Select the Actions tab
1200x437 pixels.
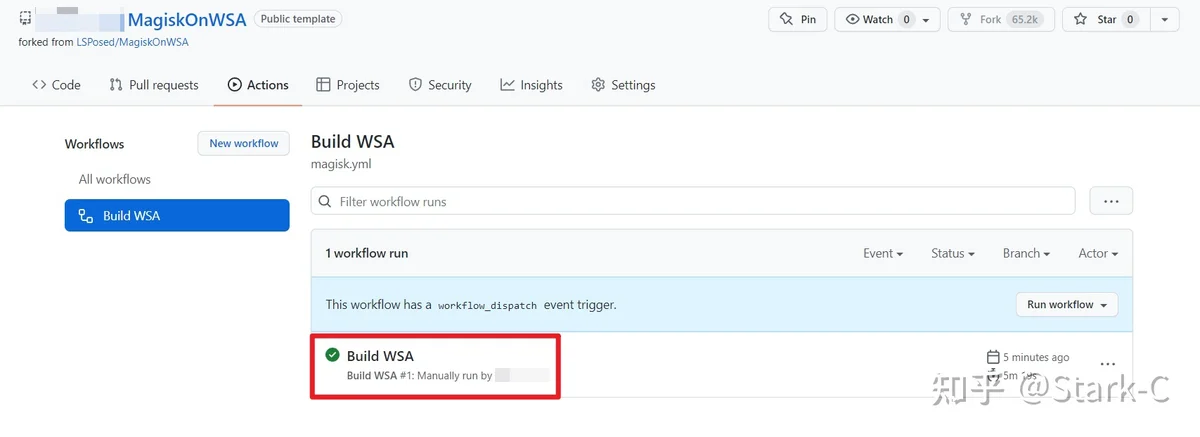(x=258, y=85)
